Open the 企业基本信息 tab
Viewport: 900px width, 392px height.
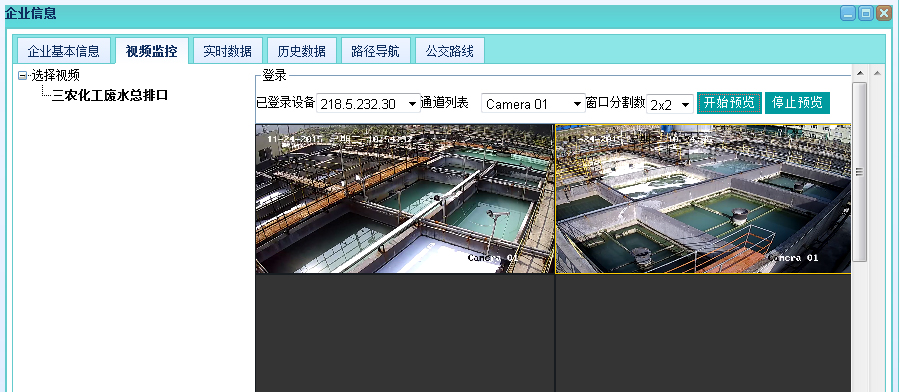pyautogui.click(x=63, y=51)
